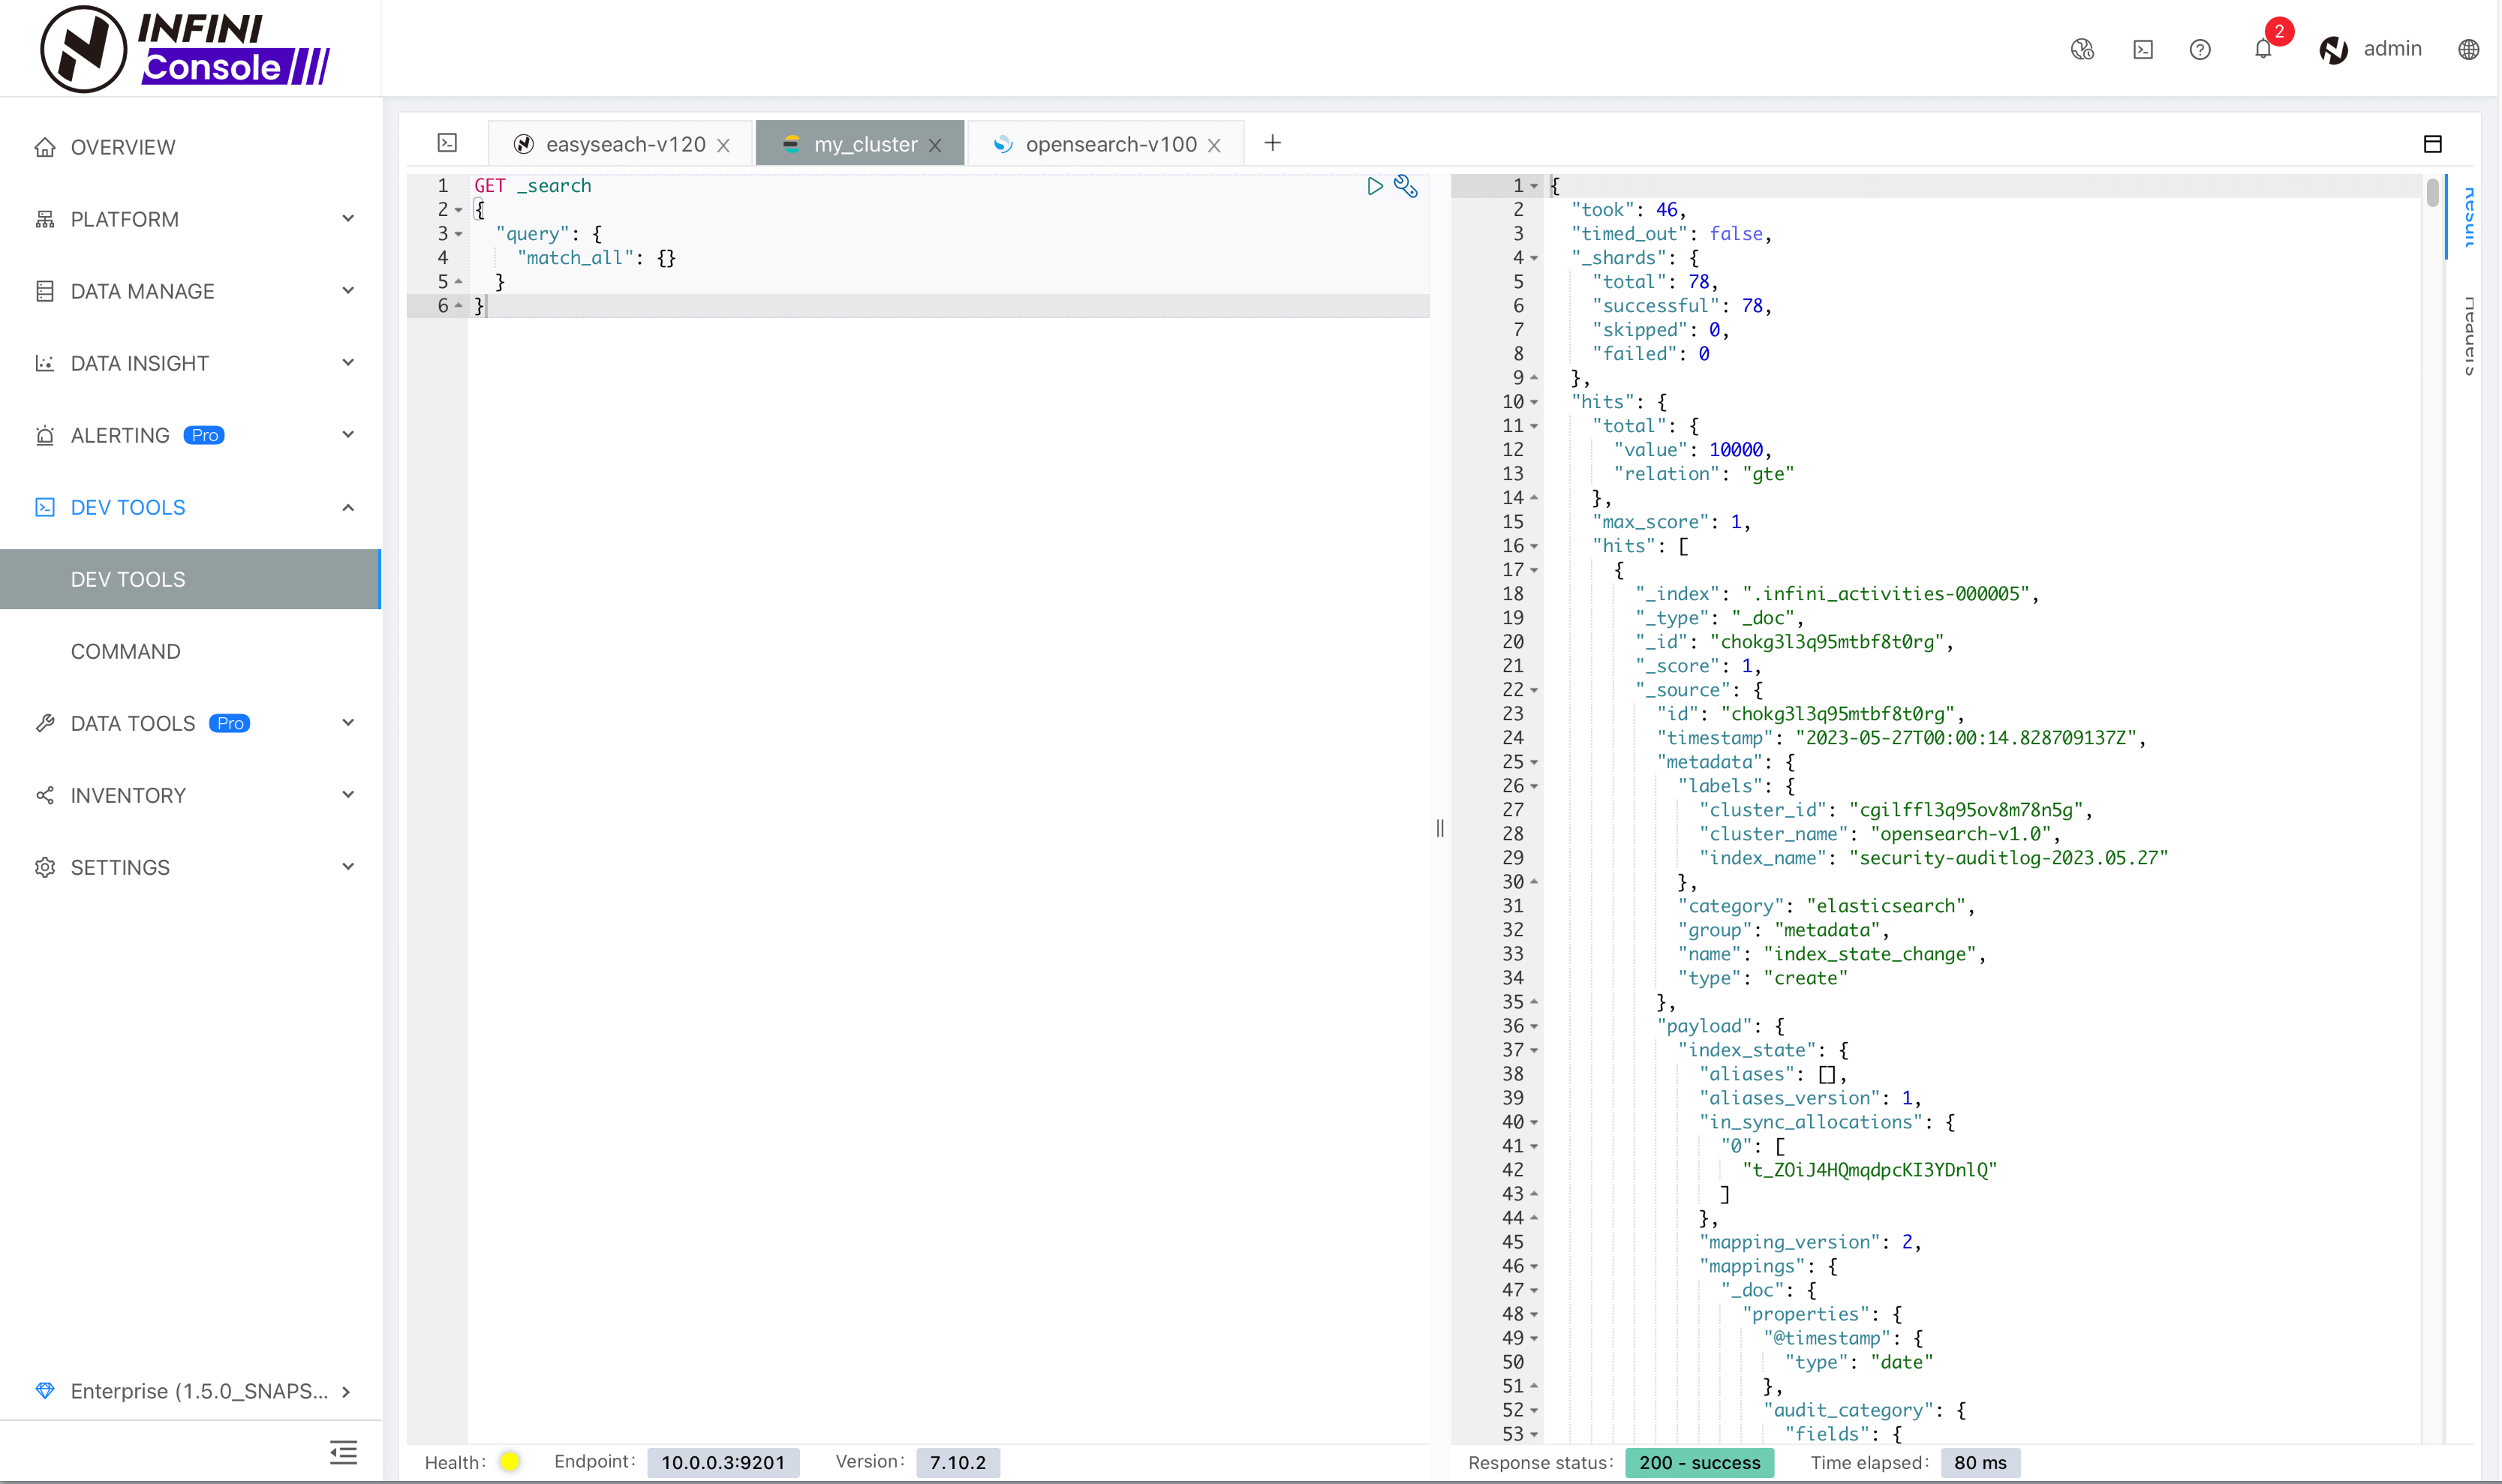The image size is (2502, 1484).
Task: Open the help question mark icon
Action: pyautogui.click(x=2200, y=49)
